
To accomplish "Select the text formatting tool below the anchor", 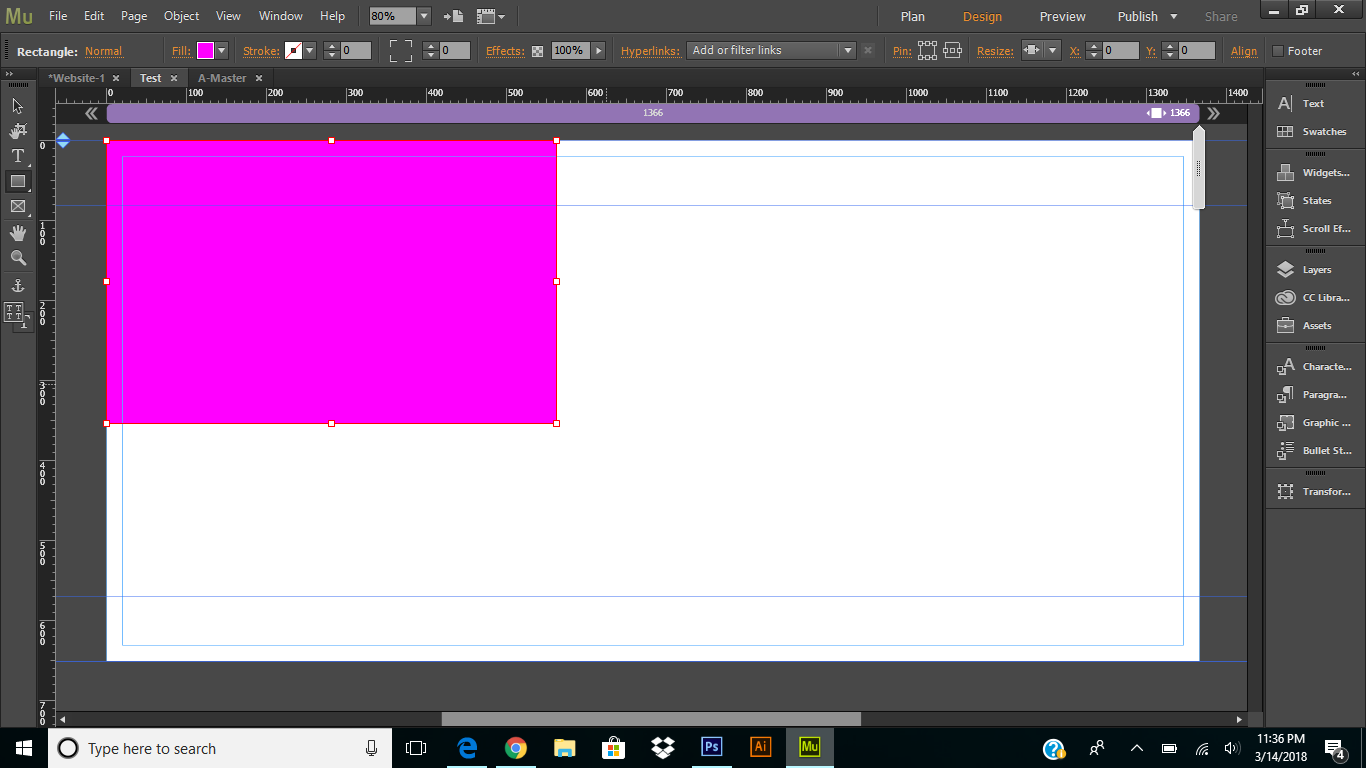I will [x=14, y=312].
